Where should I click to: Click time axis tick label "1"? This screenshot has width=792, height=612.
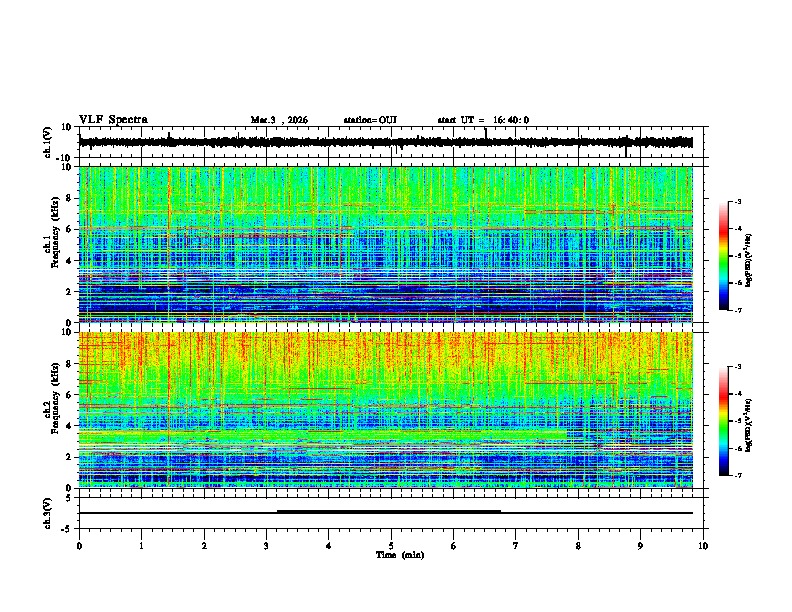click(x=141, y=546)
